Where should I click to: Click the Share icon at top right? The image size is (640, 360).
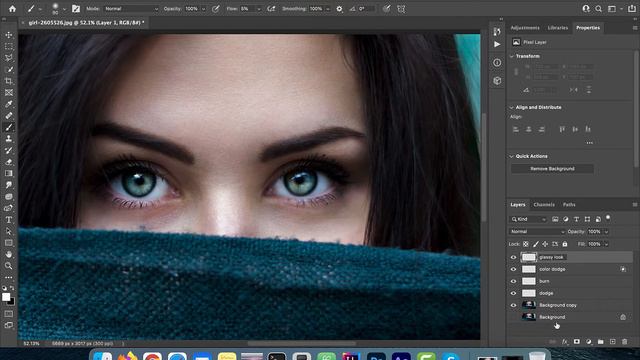632,9
